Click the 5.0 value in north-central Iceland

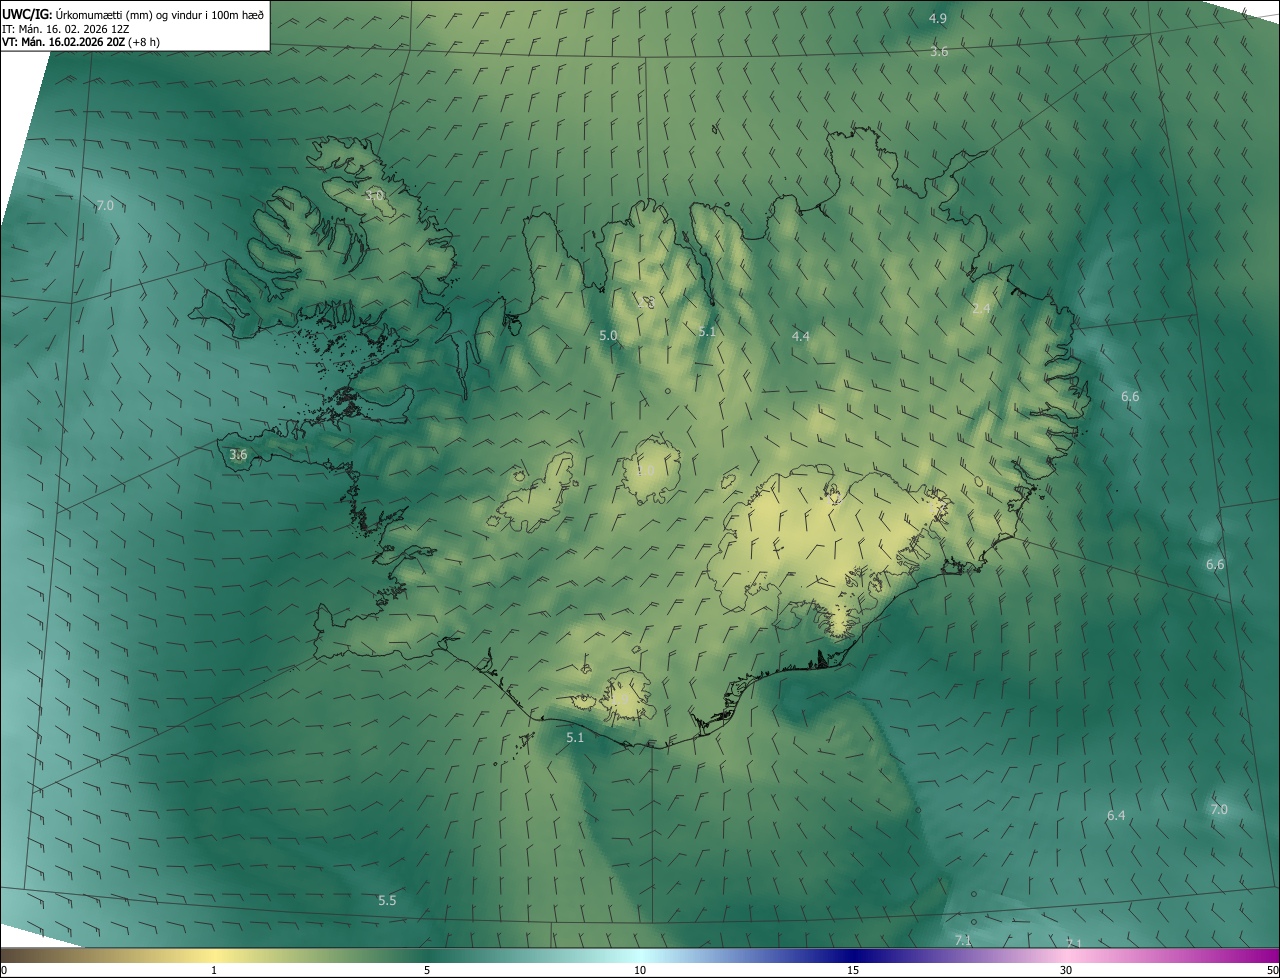click(x=608, y=336)
